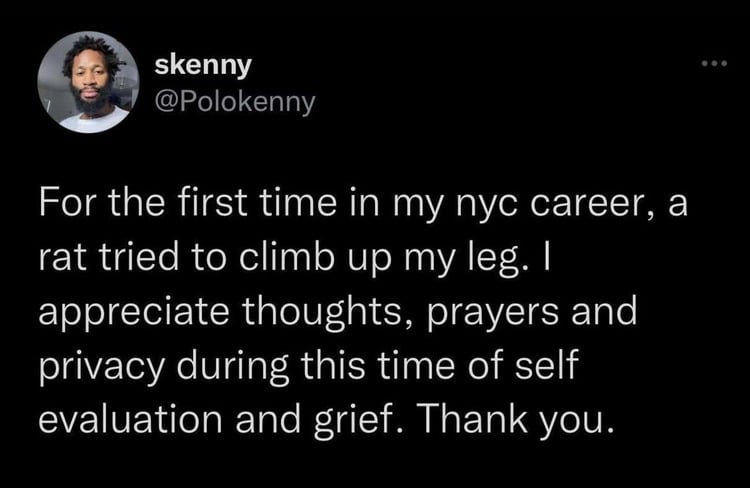The width and height of the screenshot is (750, 488).
Task: Click the tweet line starting "appreciate thoughts"
Action: 338,312
